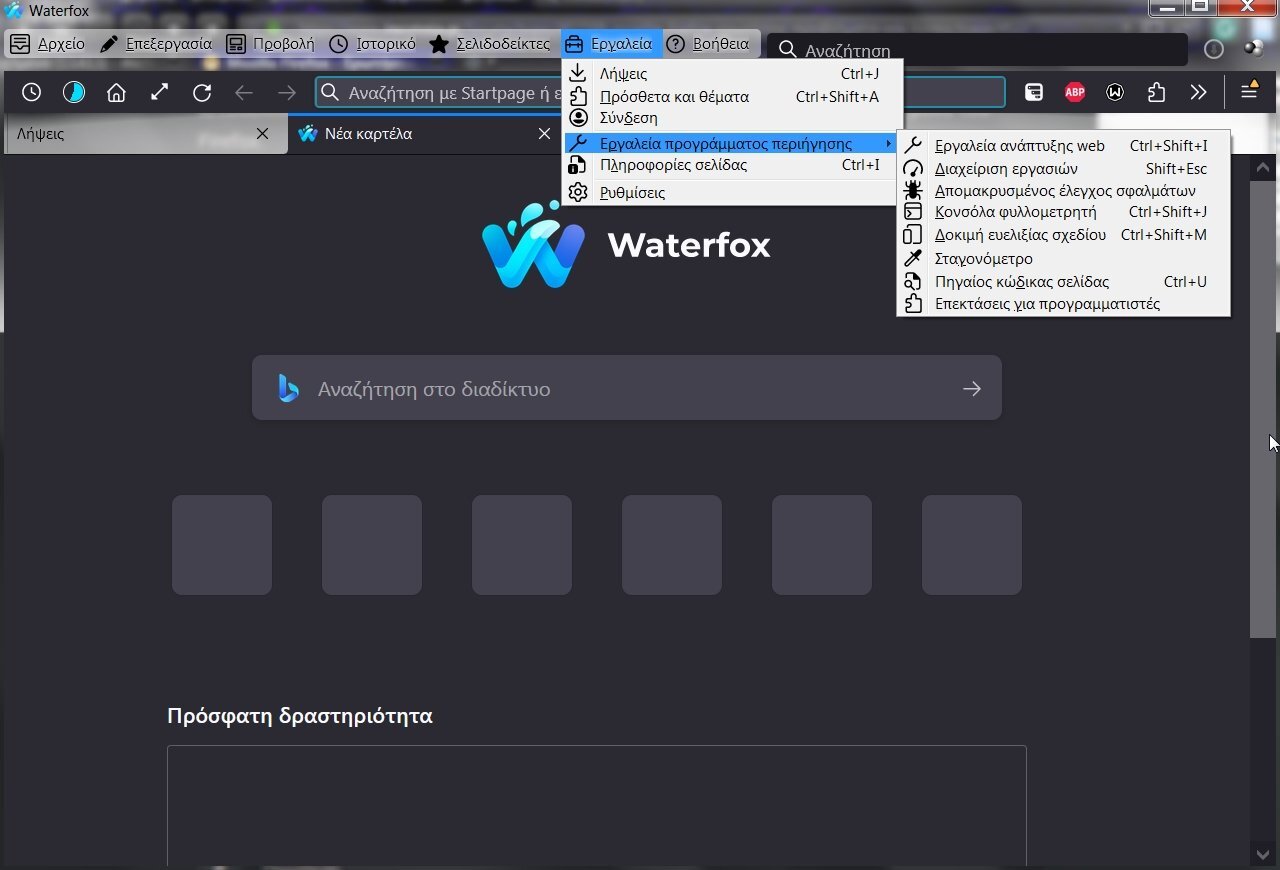Click the first empty shortcut tile

click(x=222, y=545)
